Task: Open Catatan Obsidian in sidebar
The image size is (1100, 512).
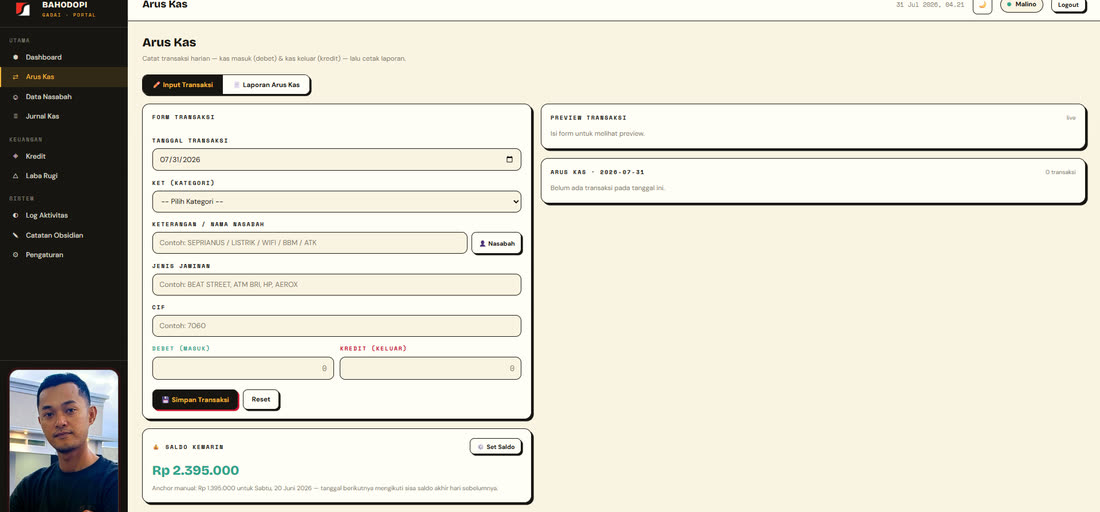Action: 64,235
